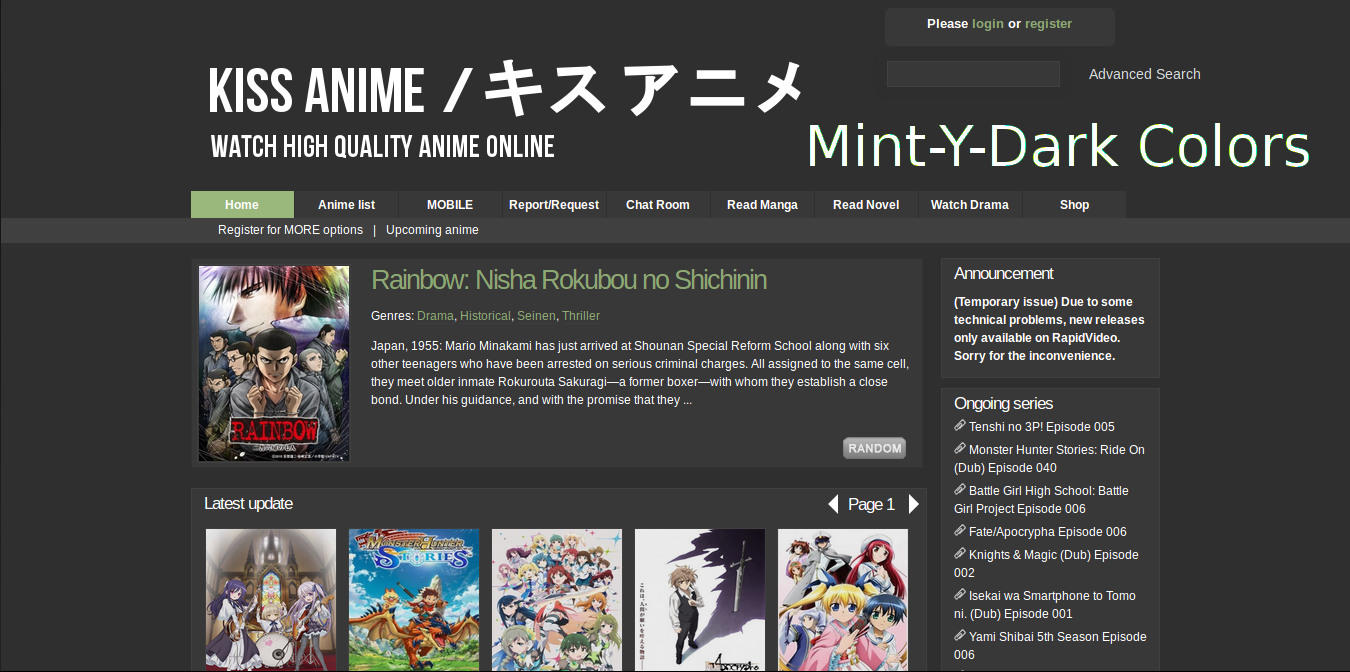Open the Upcoming anime link
Screen dimensions: 1350x672
[432, 230]
